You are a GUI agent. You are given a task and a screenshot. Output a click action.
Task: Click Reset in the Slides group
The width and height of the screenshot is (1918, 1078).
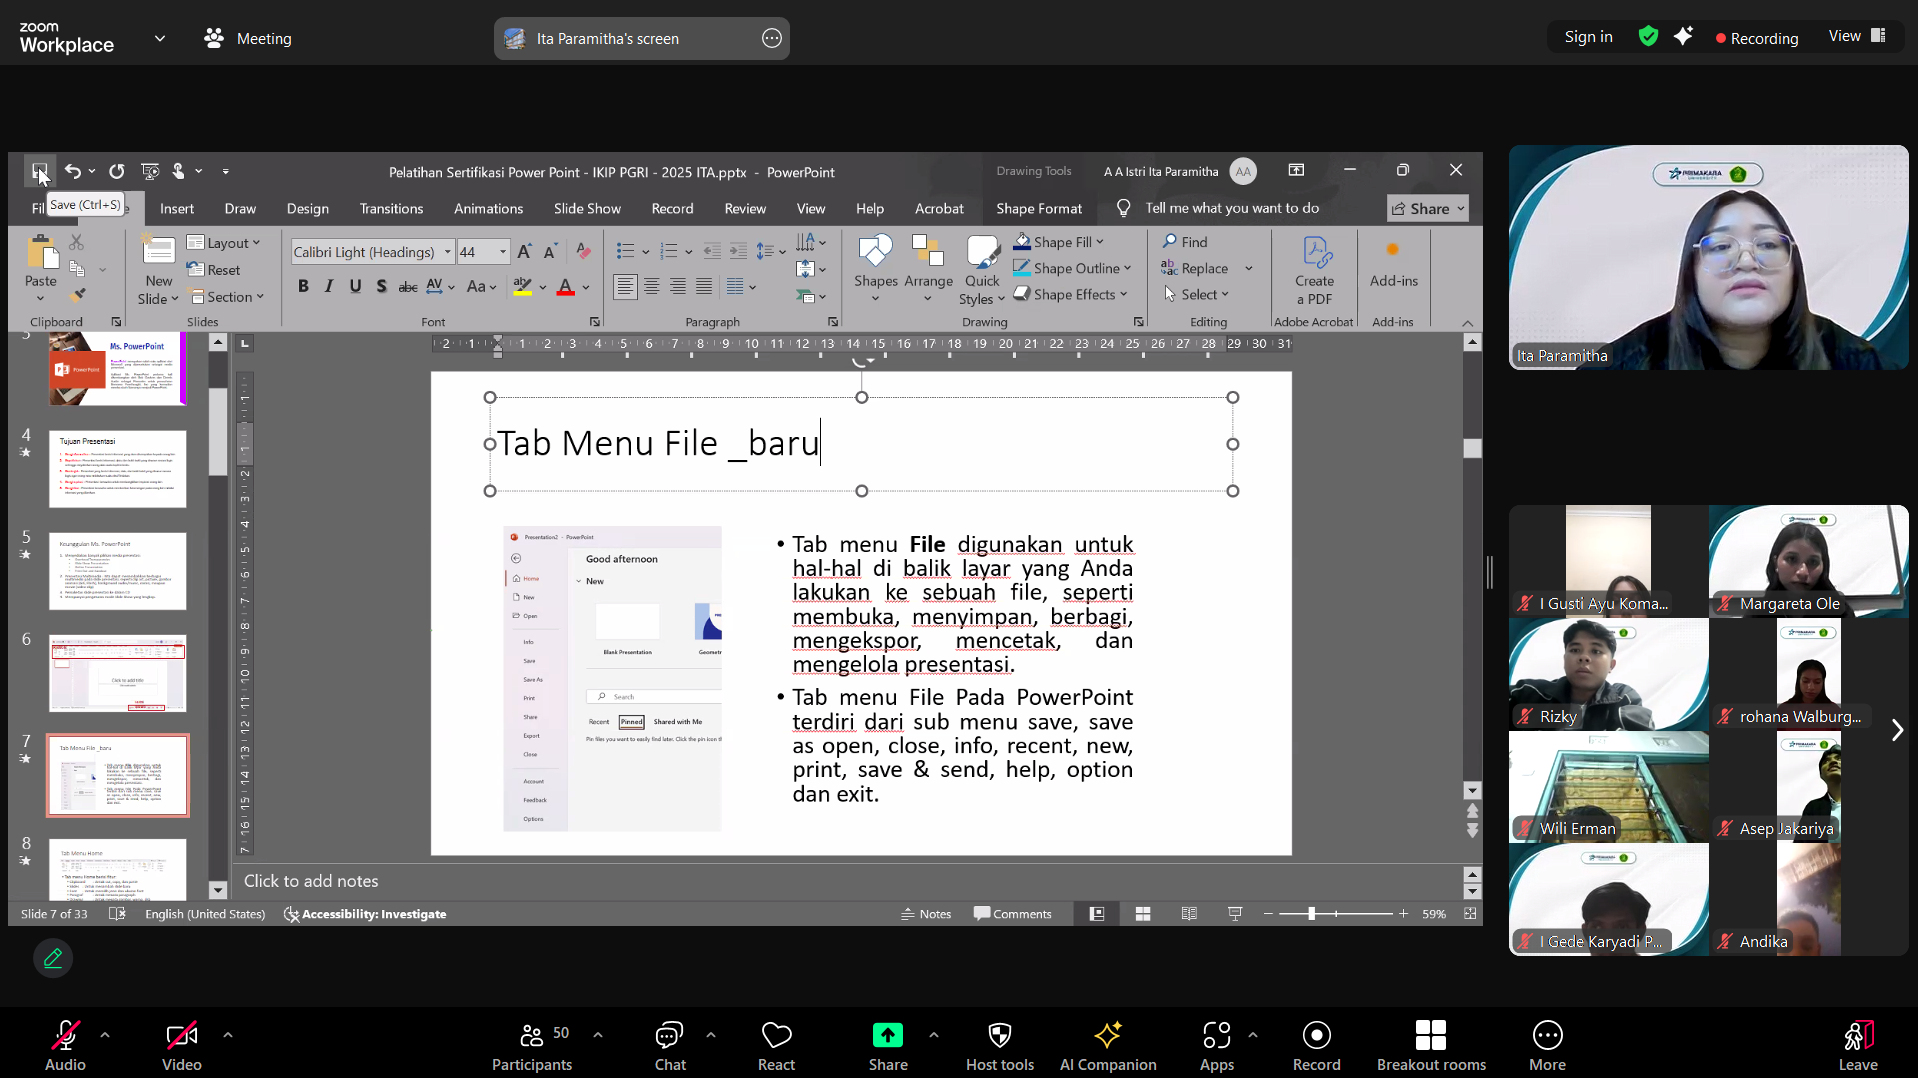tap(214, 270)
